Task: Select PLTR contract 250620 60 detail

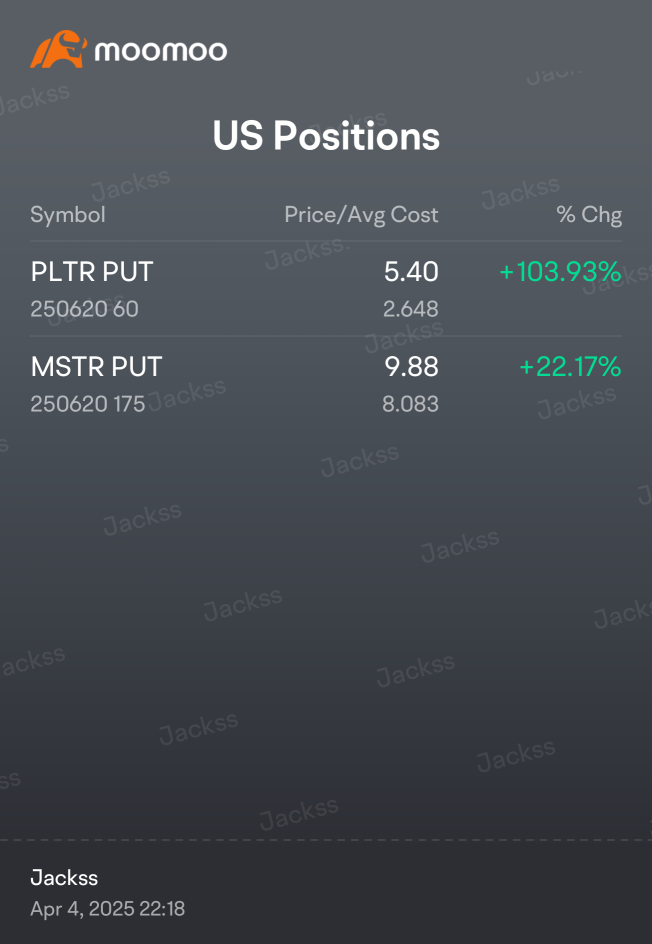Action: pyautogui.click(x=84, y=309)
